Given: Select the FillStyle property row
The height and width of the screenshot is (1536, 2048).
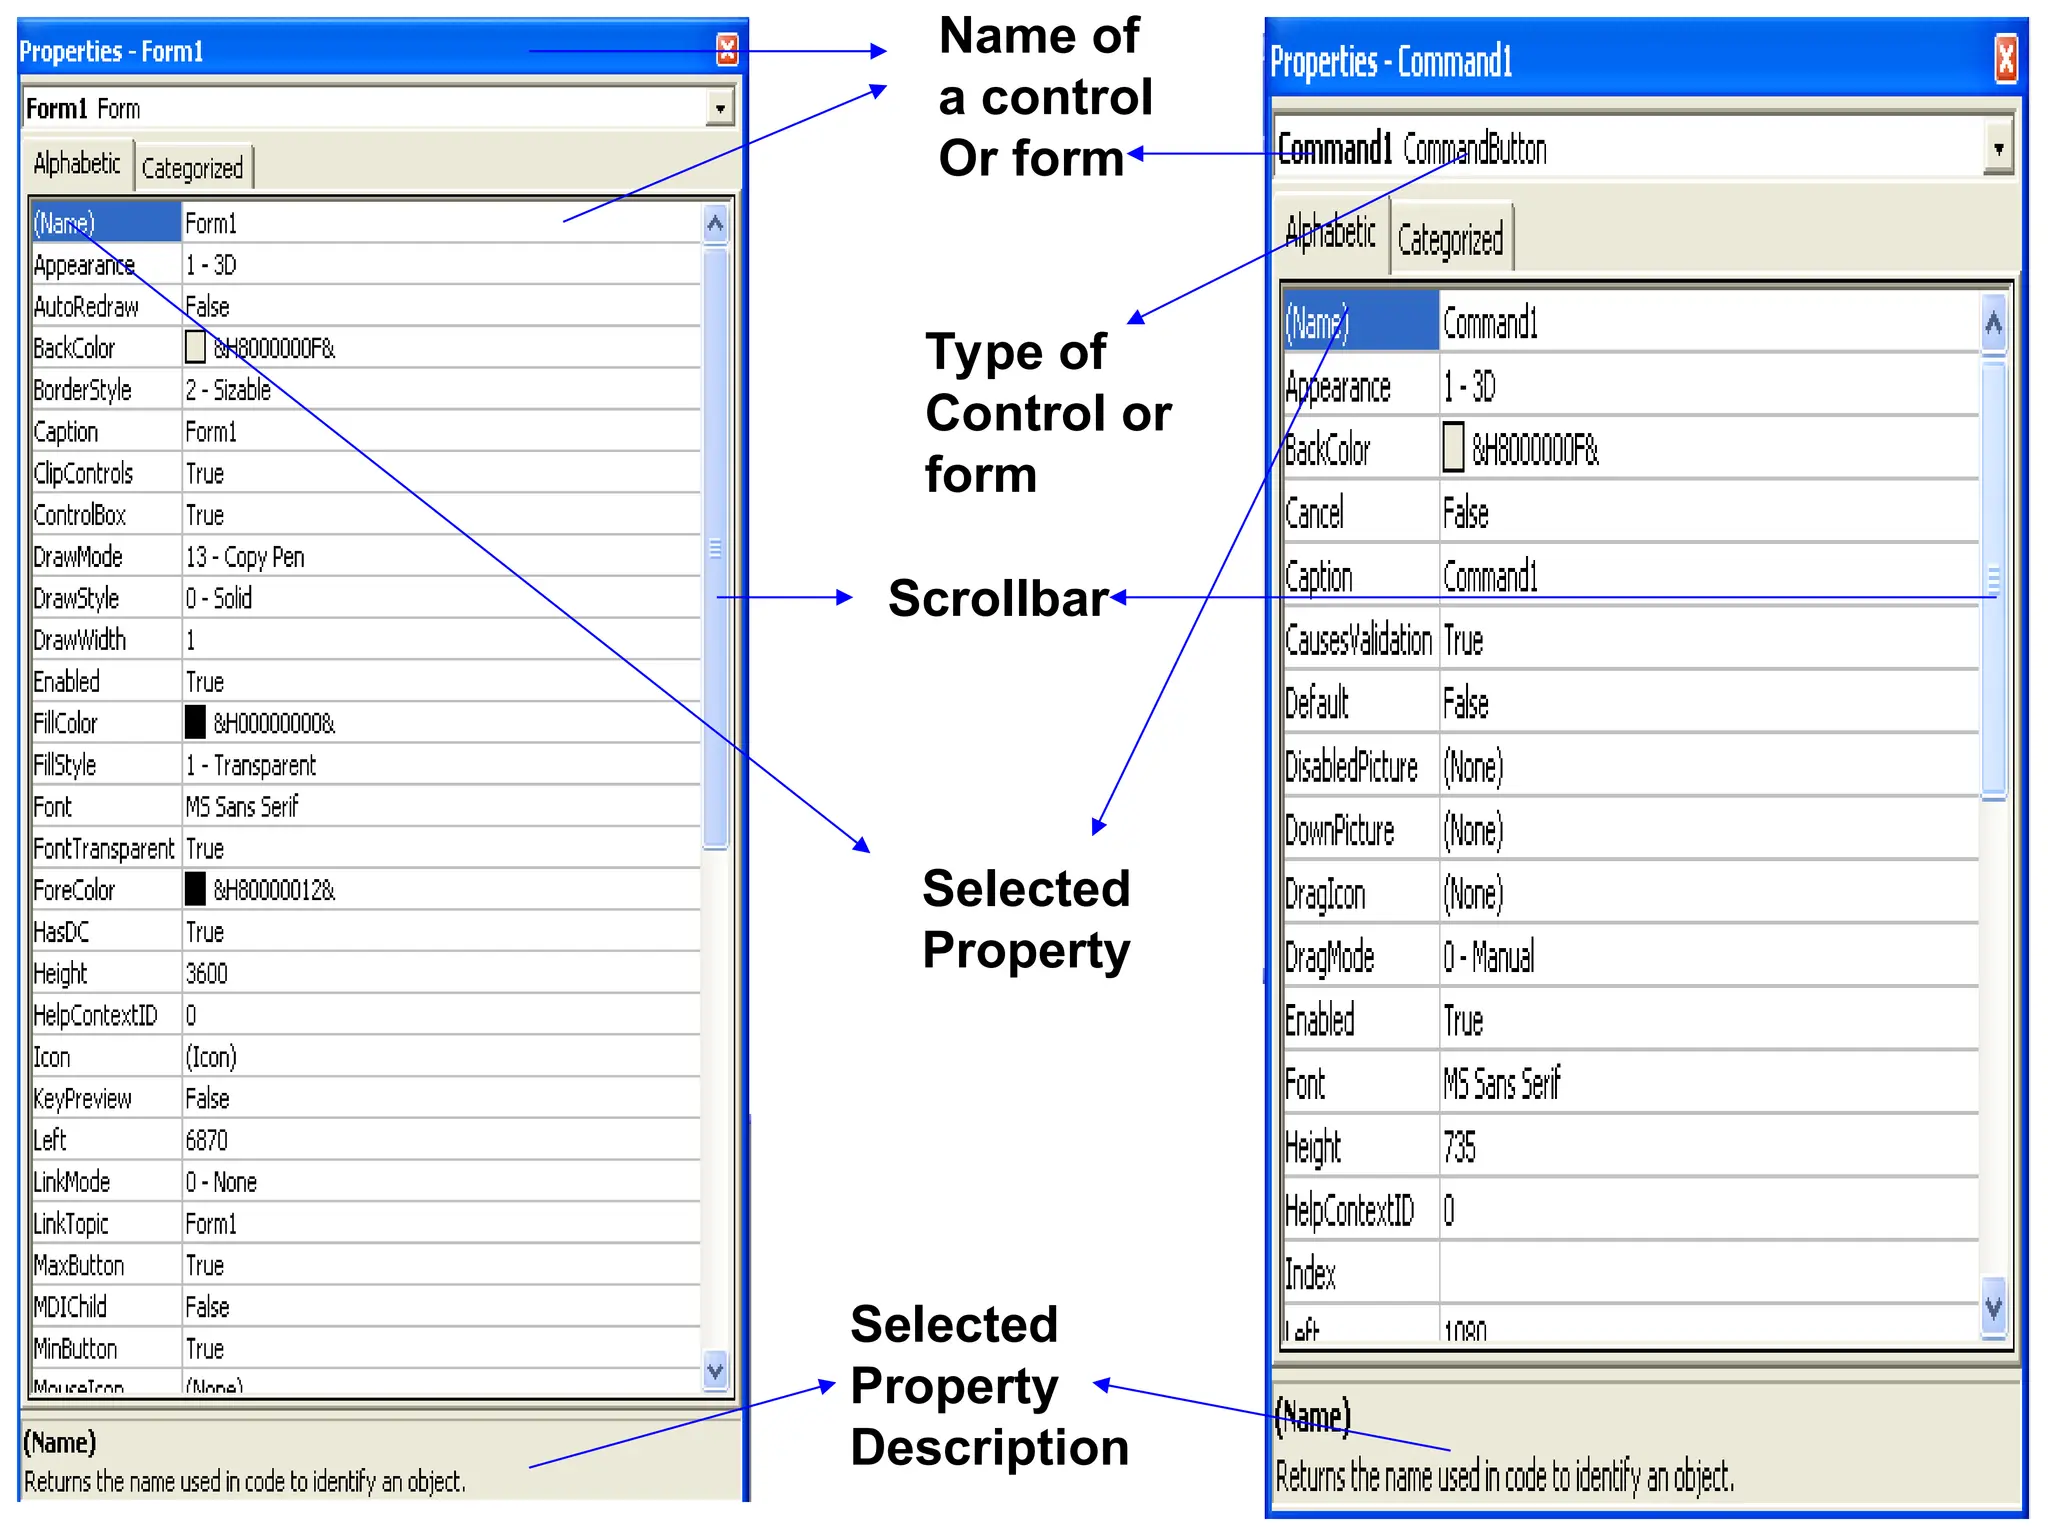Looking at the screenshot, I should click(366, 765).
